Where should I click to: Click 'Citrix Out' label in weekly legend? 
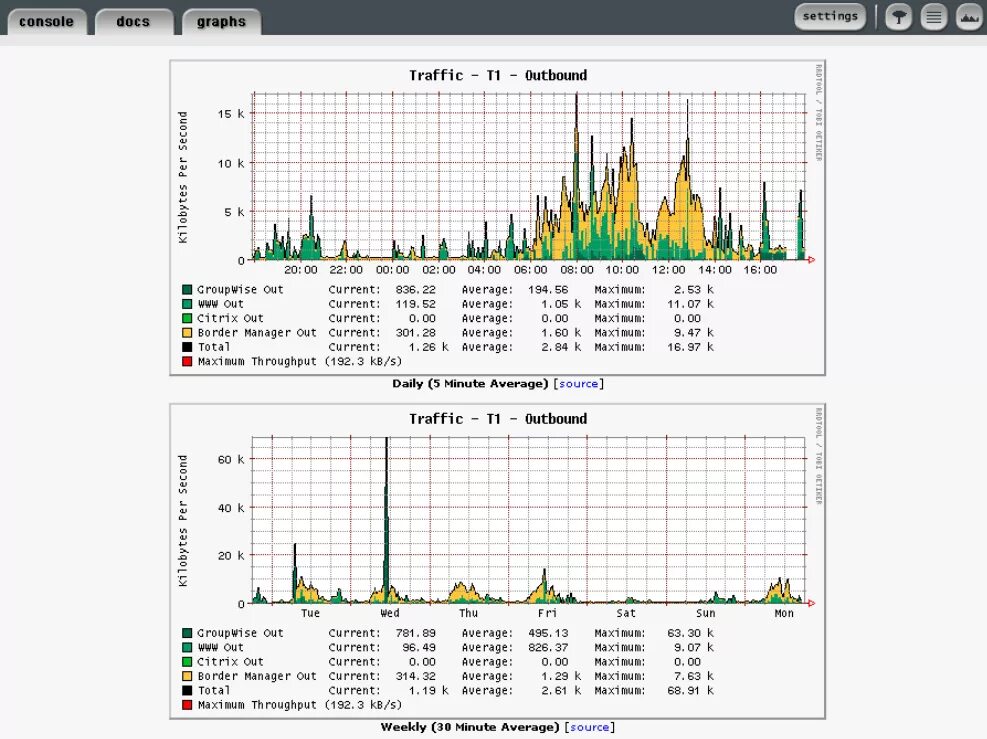coord(230,662)
